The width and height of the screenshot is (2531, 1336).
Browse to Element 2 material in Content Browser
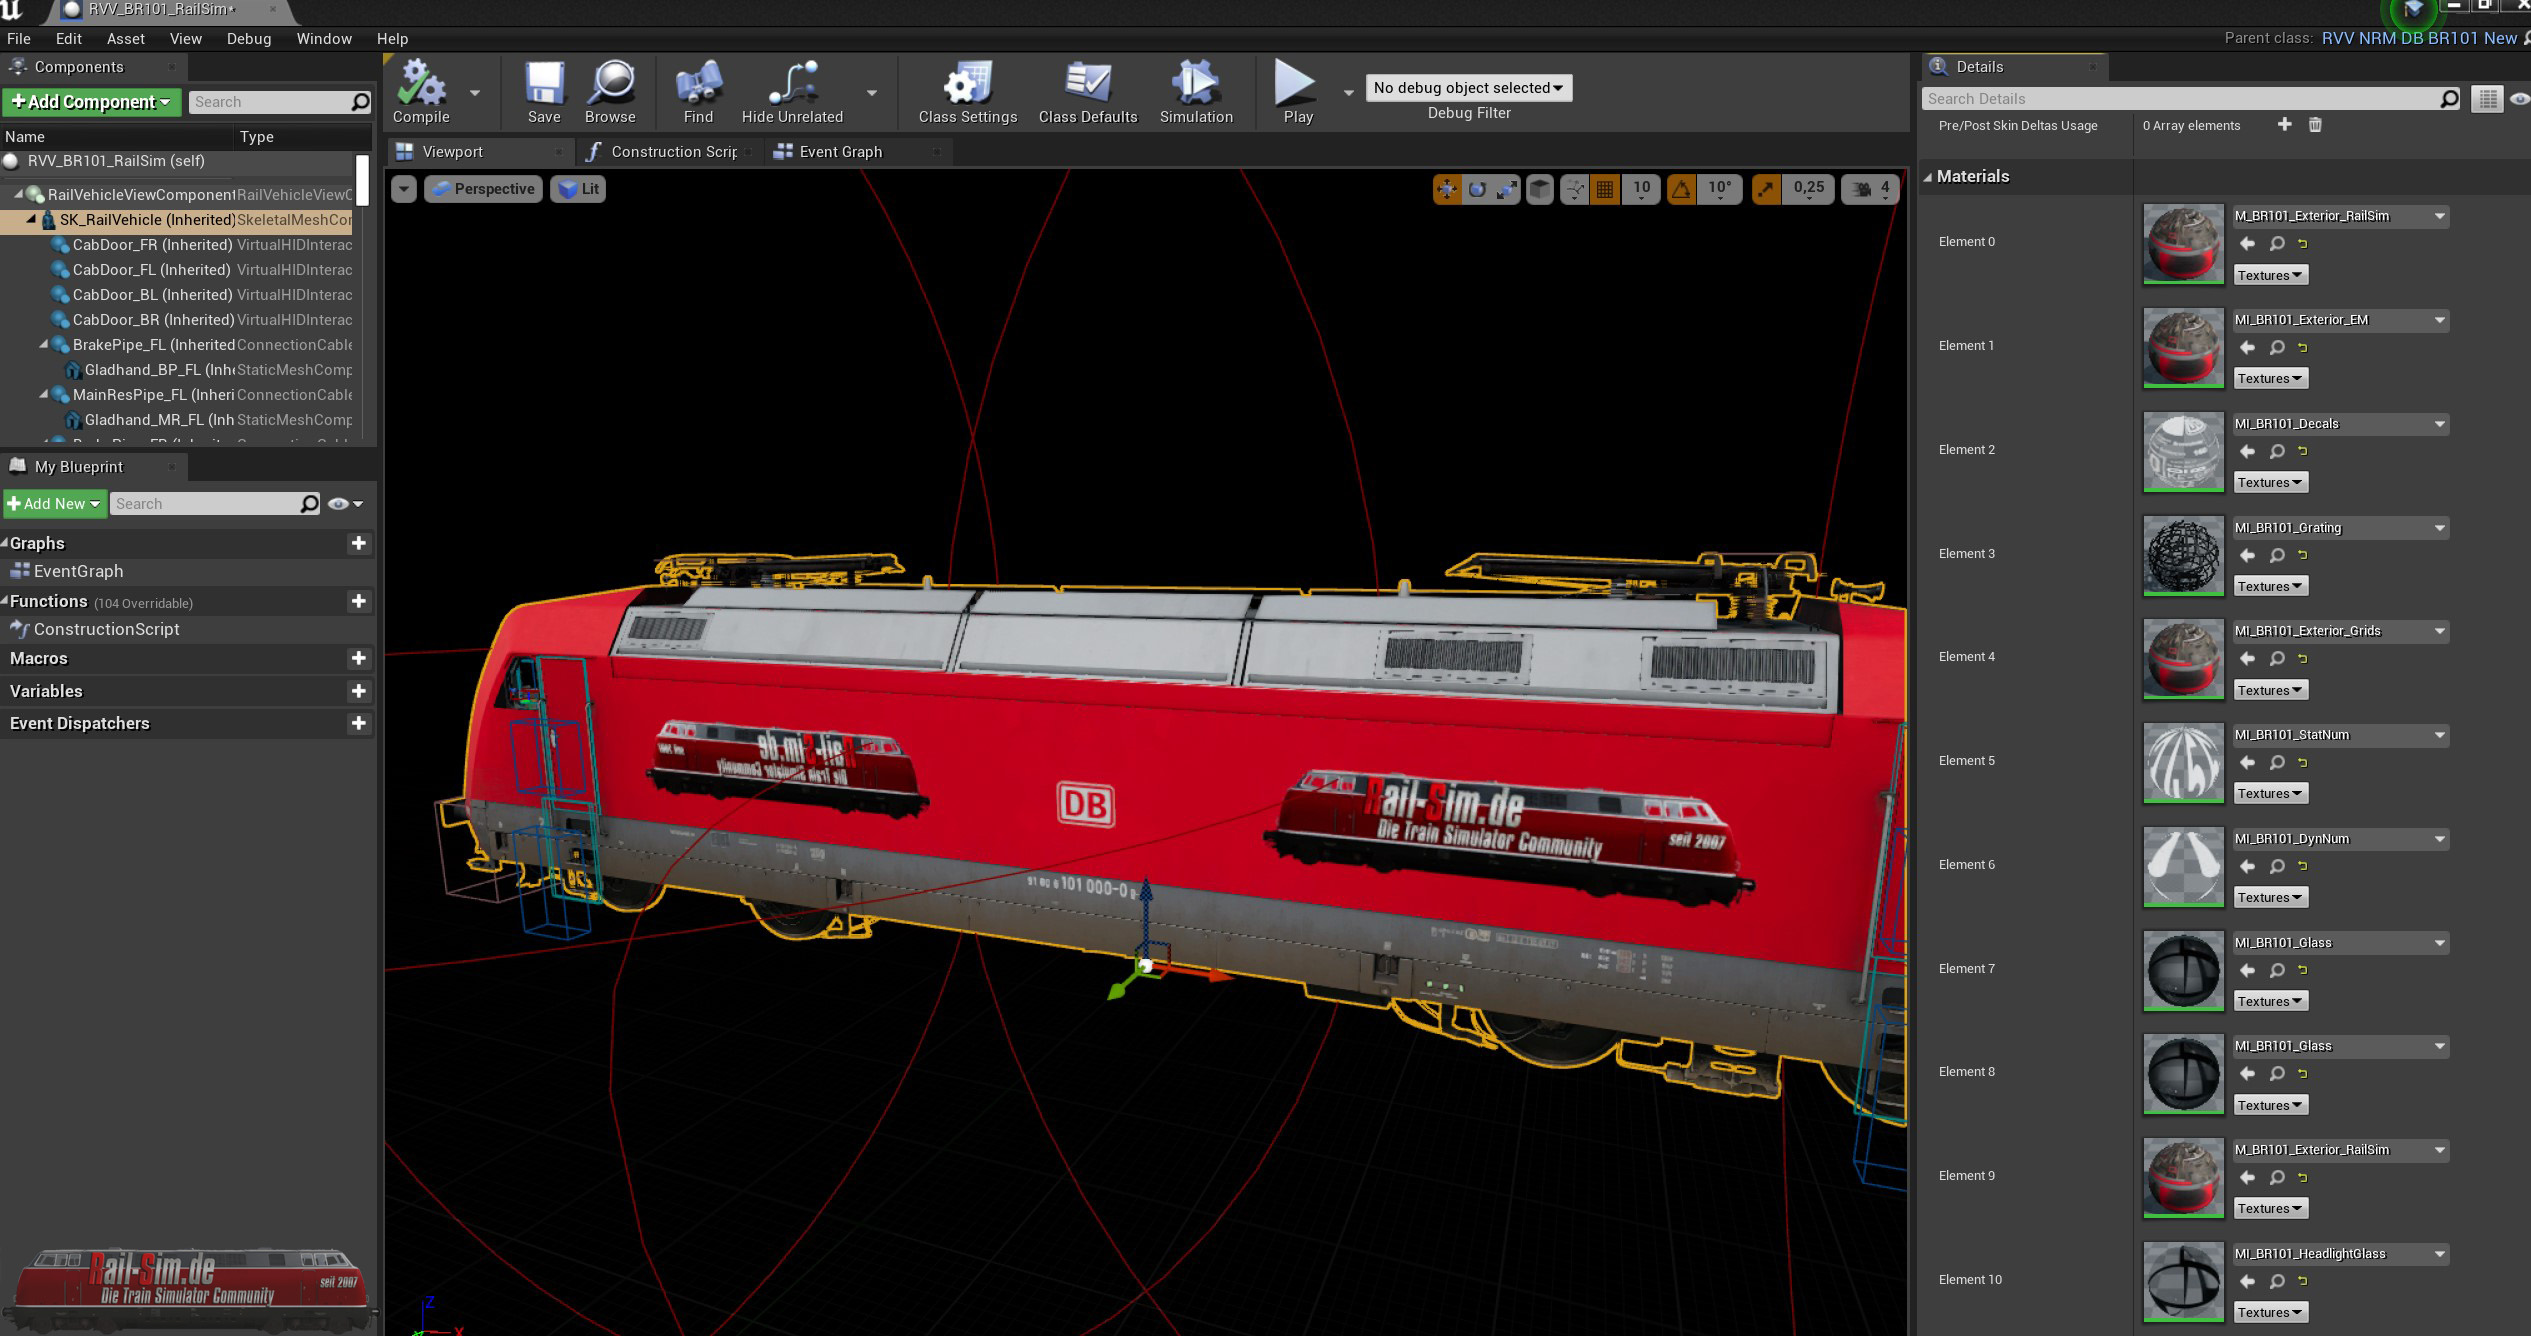click(2277, 451)
